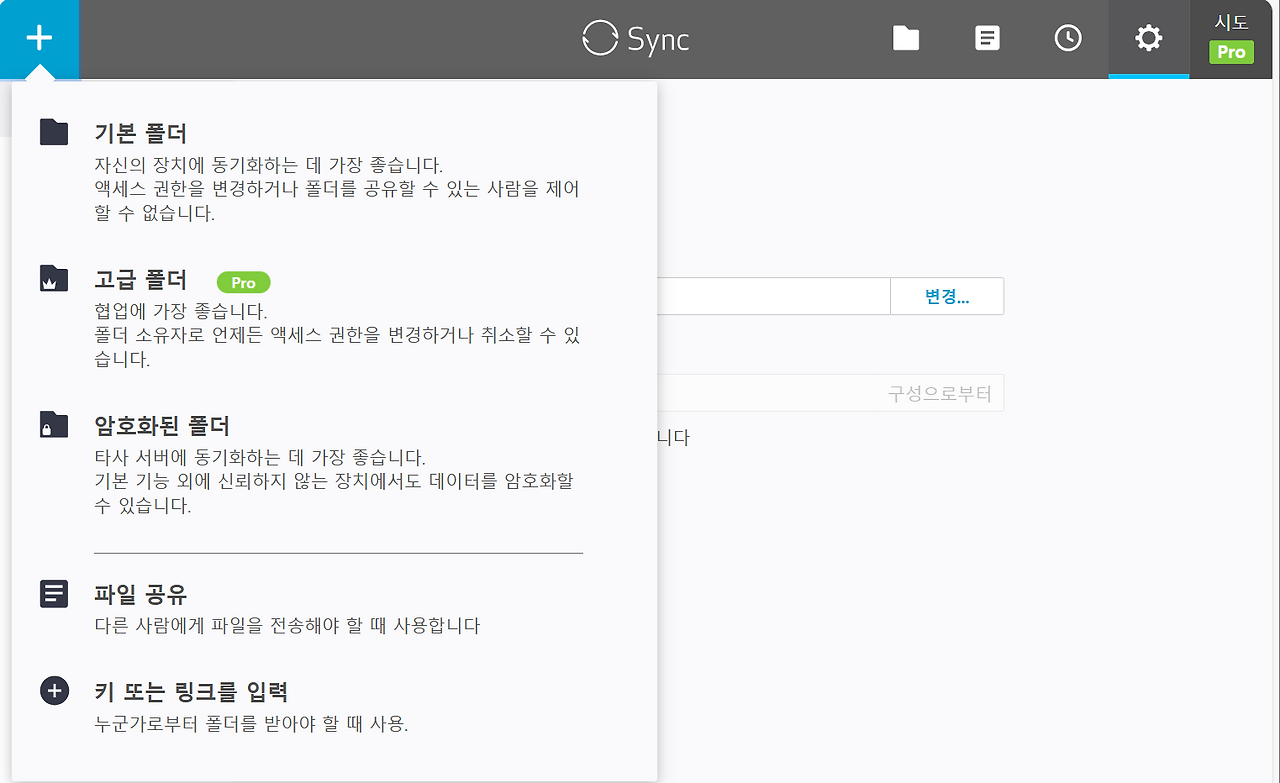
Task: Click the + add folder icon
Action: [39, 38]
